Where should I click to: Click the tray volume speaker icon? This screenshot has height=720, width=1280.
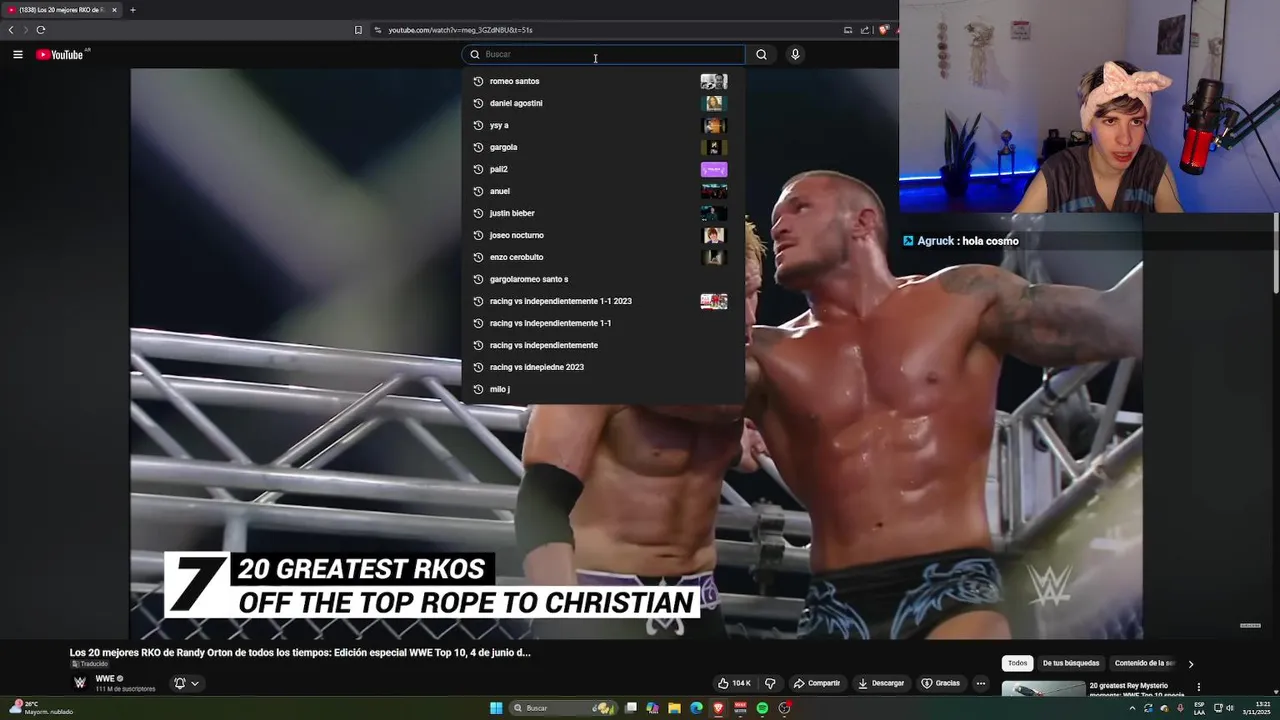pyautogui.click(x=1229, y=708)
